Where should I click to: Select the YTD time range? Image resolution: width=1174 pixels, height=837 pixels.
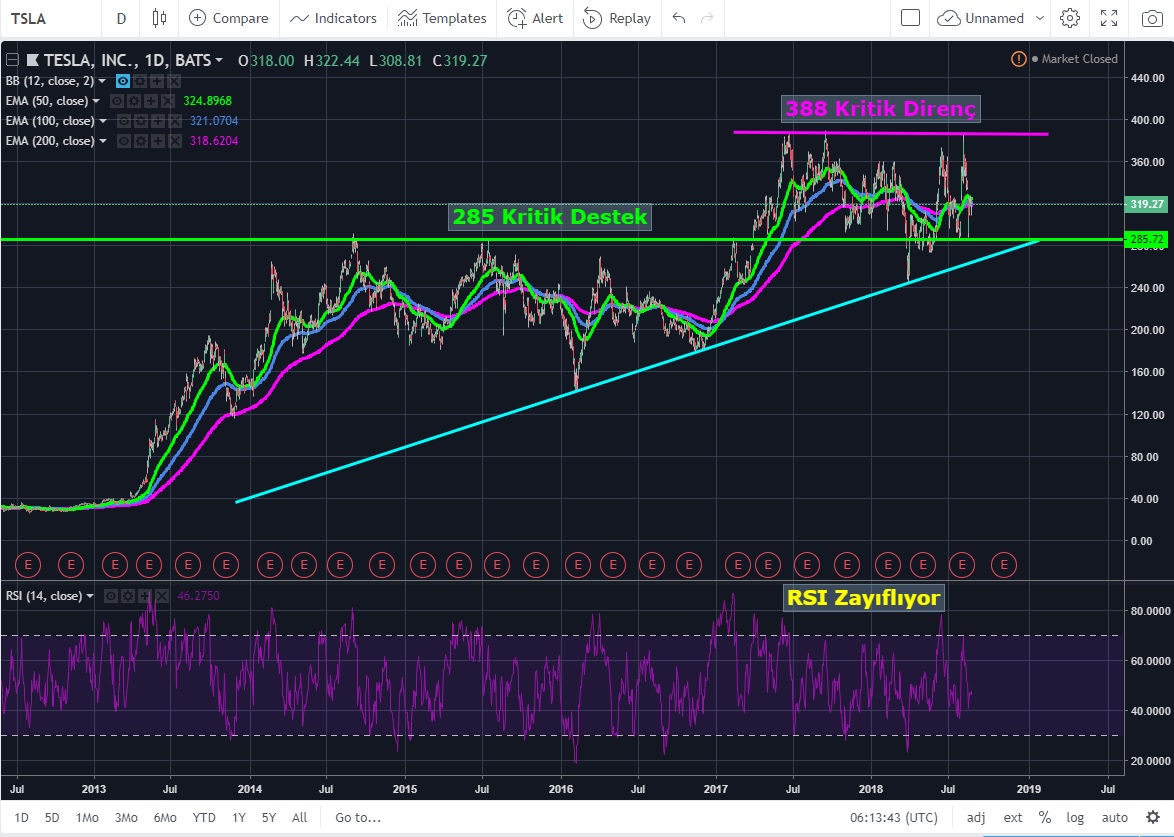tap(204, 818)
